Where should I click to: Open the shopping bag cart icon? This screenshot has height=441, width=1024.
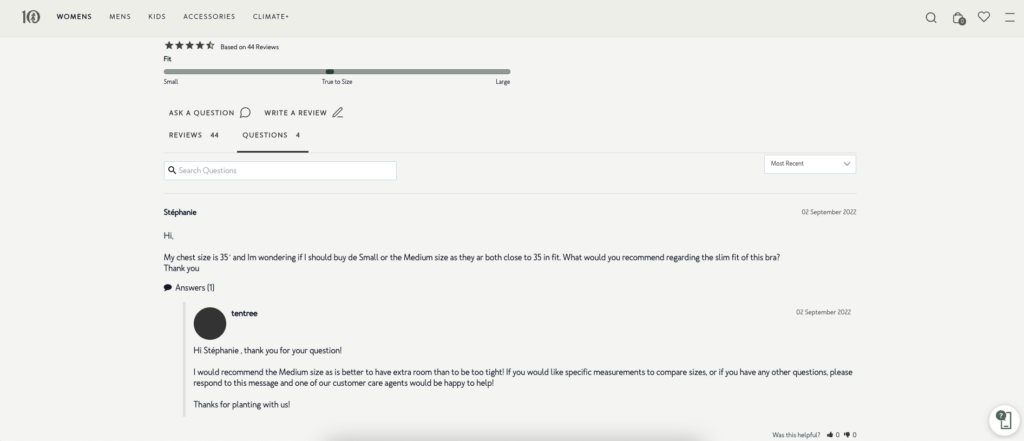pyautogui.click(x=958, y=17)
